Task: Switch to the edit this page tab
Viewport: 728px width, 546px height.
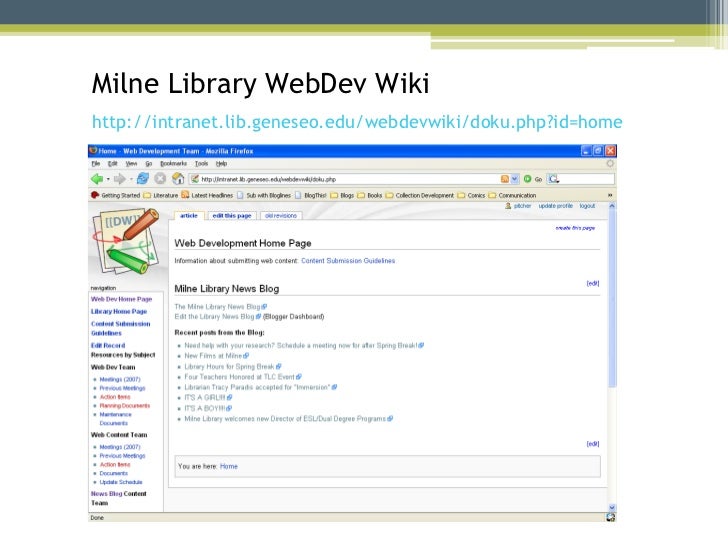Action: (232, 215)
